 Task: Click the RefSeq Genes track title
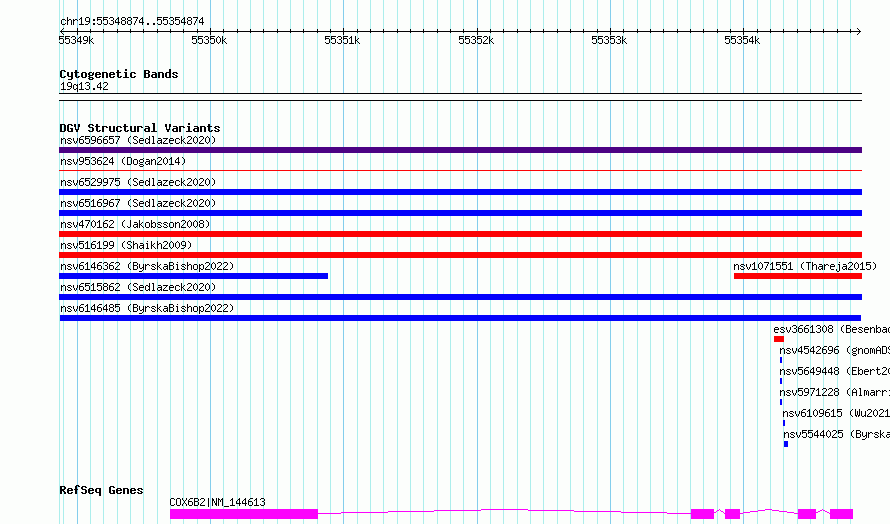click(101, 490)
